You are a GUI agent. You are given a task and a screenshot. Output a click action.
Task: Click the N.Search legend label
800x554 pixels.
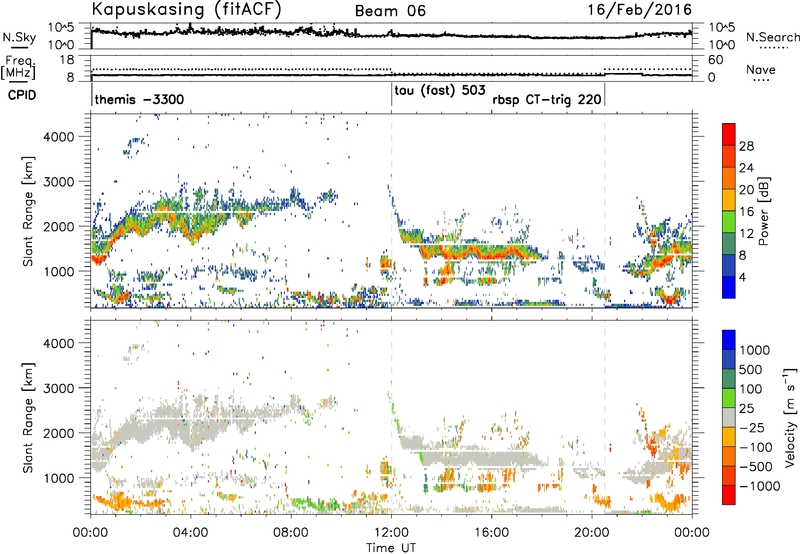tap(772, 37)
